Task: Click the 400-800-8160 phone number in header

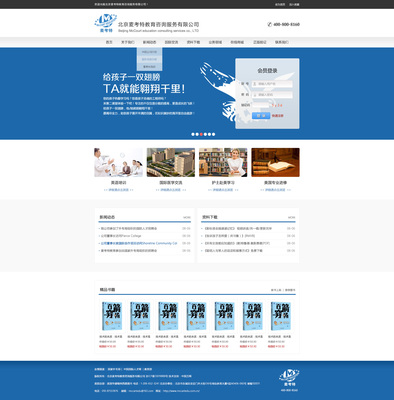Action: [287, 24]
